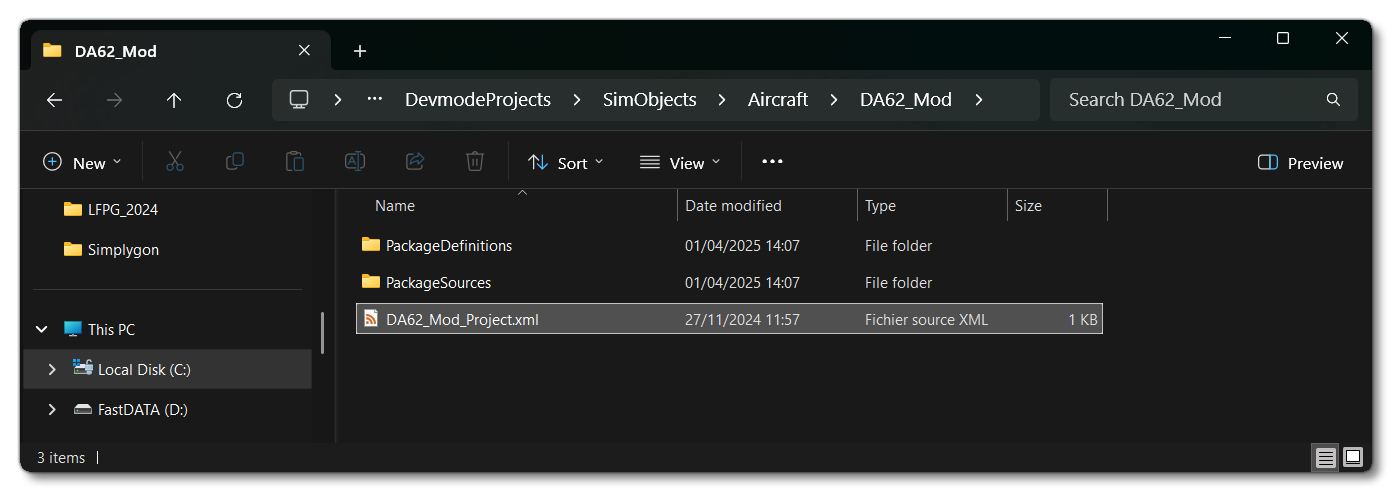
Task: Click the forward navigation arrow
Action: click(114, 100)
